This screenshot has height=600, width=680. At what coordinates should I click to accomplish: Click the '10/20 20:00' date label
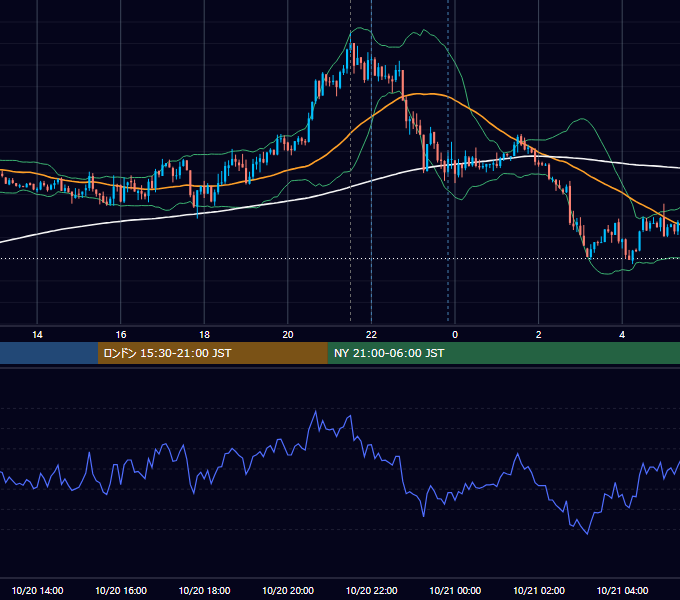tap(288, 590)
